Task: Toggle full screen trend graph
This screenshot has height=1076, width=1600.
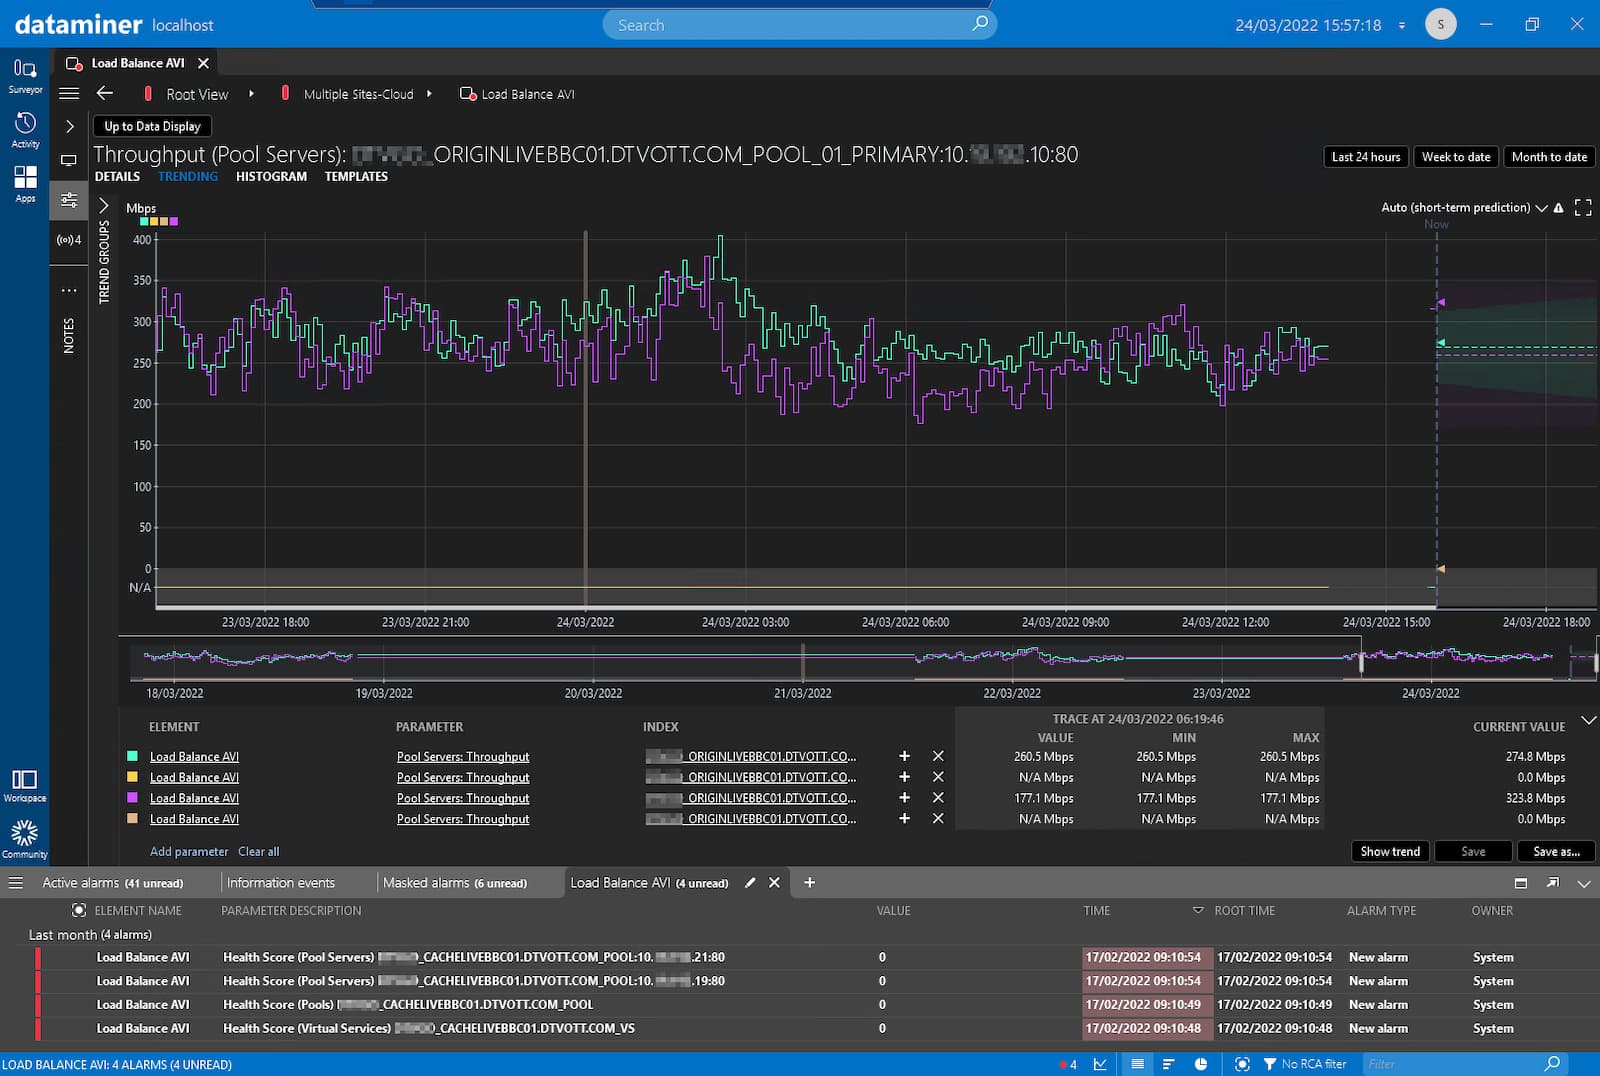Action: coord(1583,208)
